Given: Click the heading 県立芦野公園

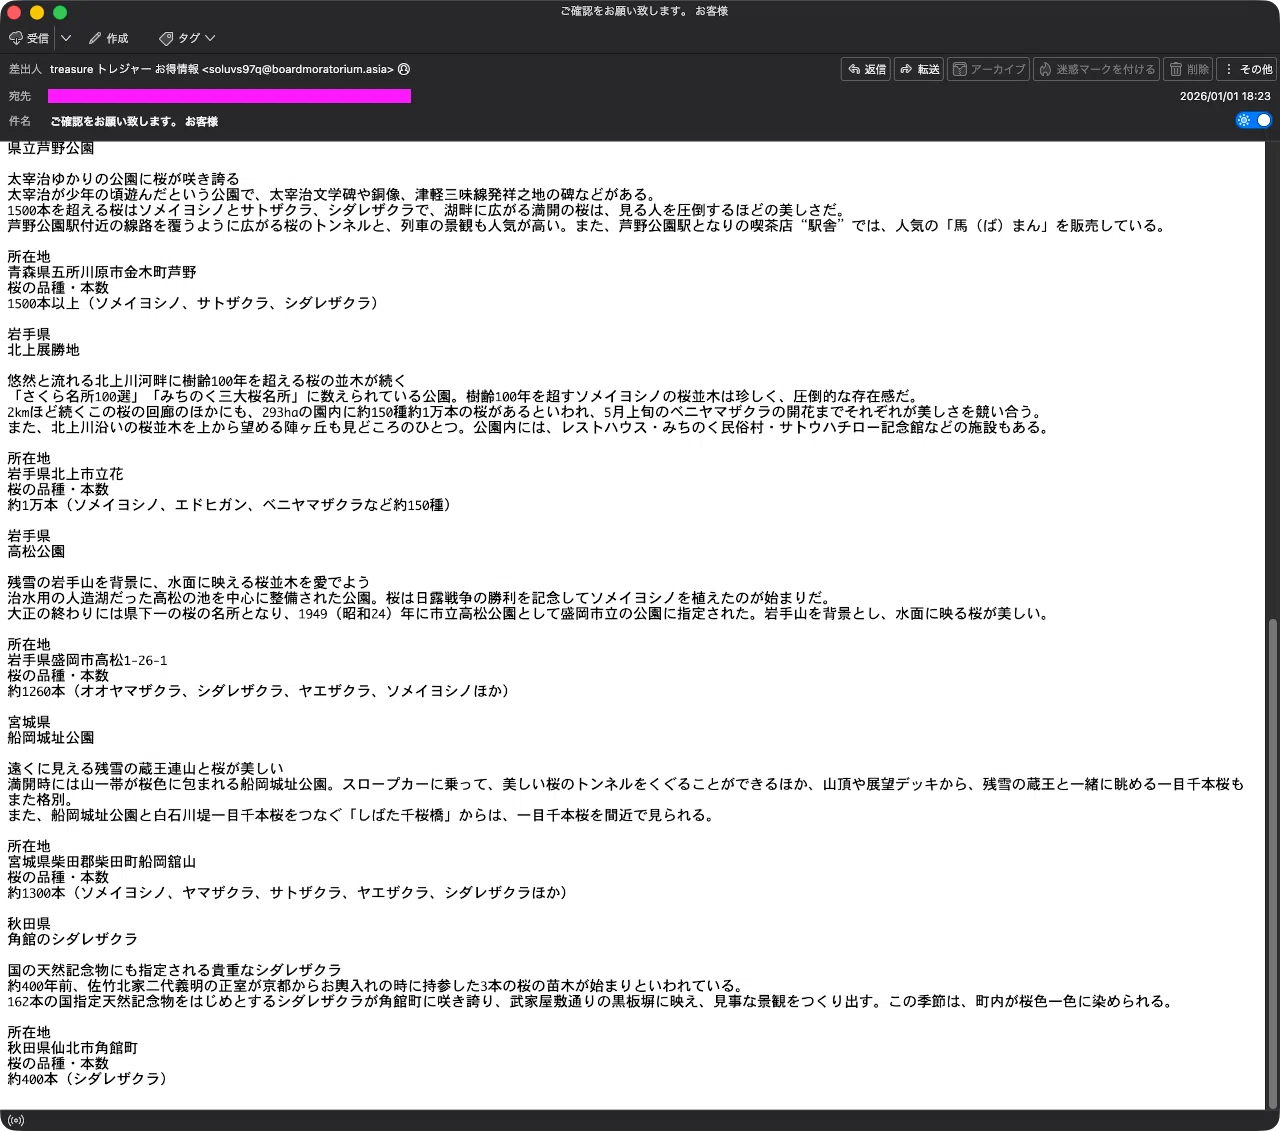Looking at the screenshot, I should (51, 148).
